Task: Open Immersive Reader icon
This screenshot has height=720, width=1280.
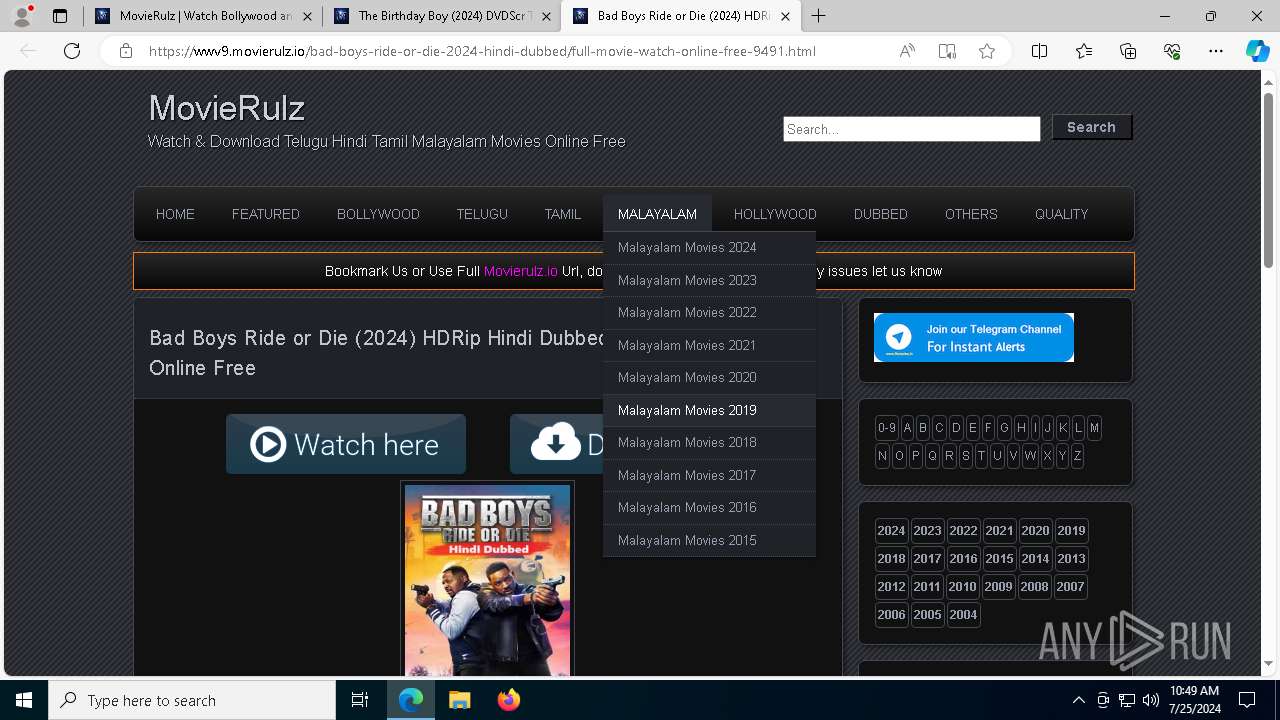Action: [x=947, y=51]
